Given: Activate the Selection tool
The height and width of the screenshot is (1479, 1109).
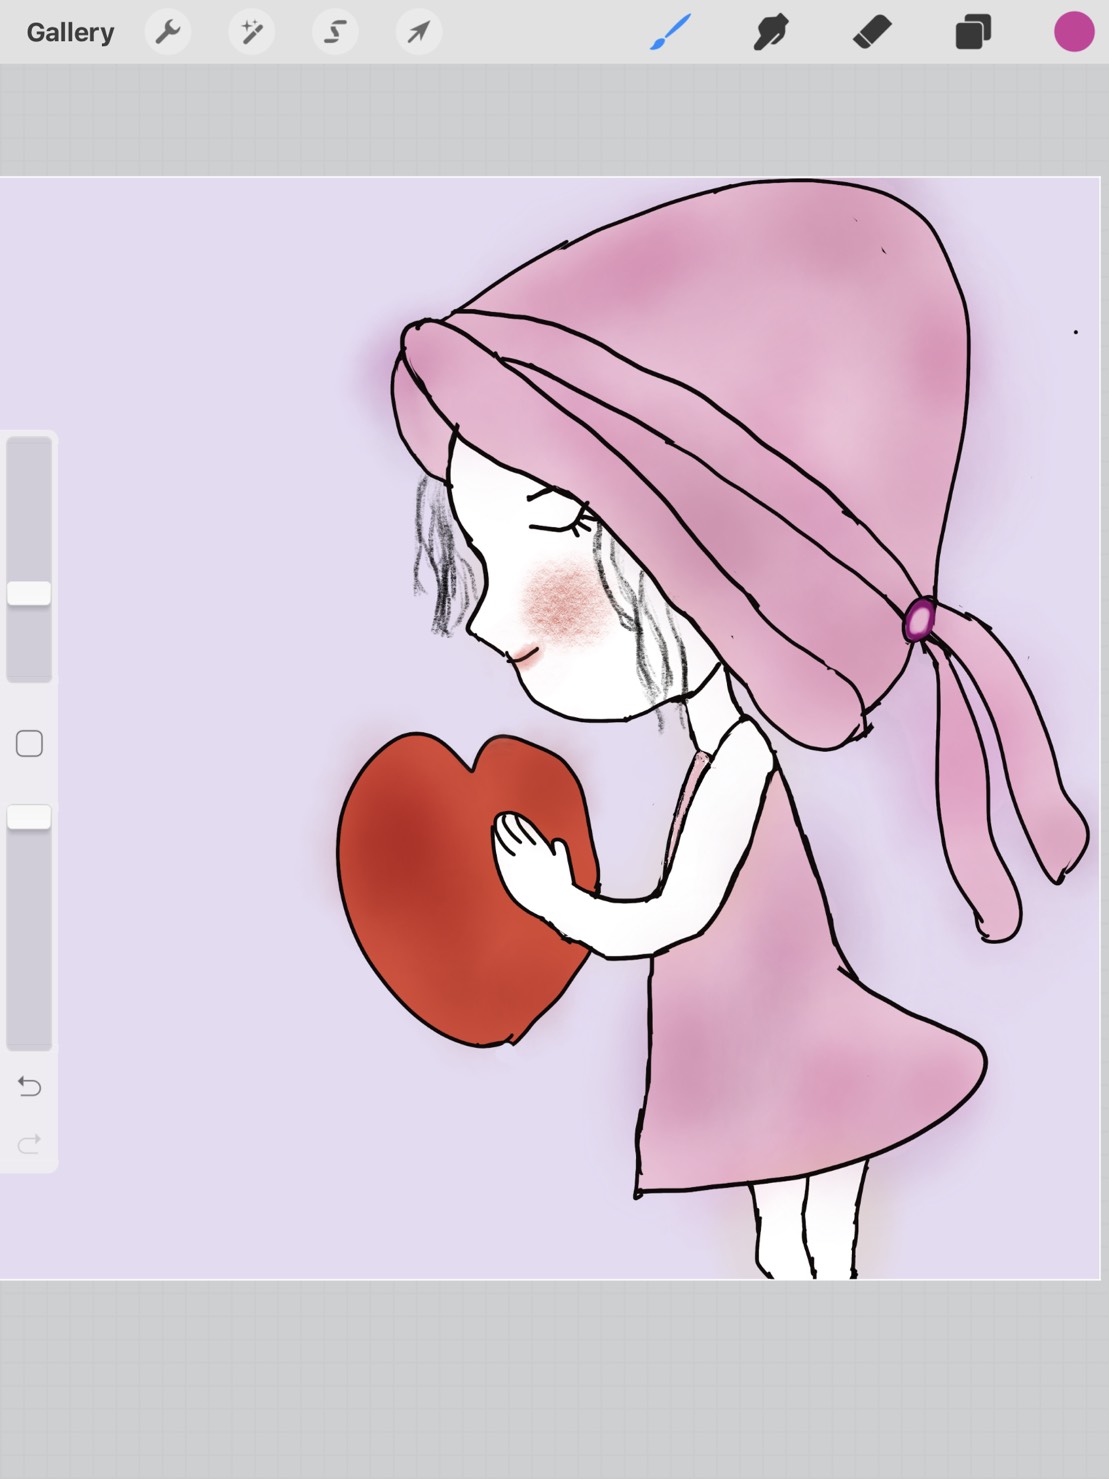Looking at the screenshot, I should point(335,32).
